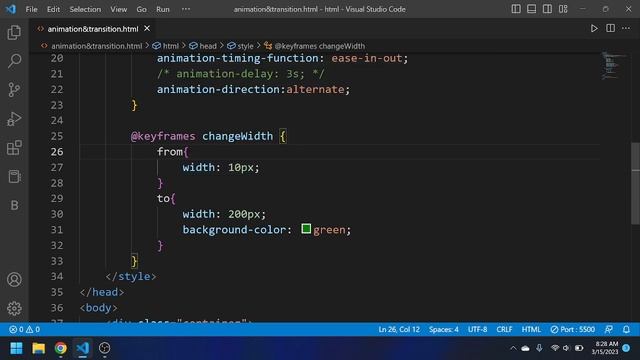Change language mode via HTML
Image resolution: width=640 pixels, height=360 pixels.
click(531, 329)
